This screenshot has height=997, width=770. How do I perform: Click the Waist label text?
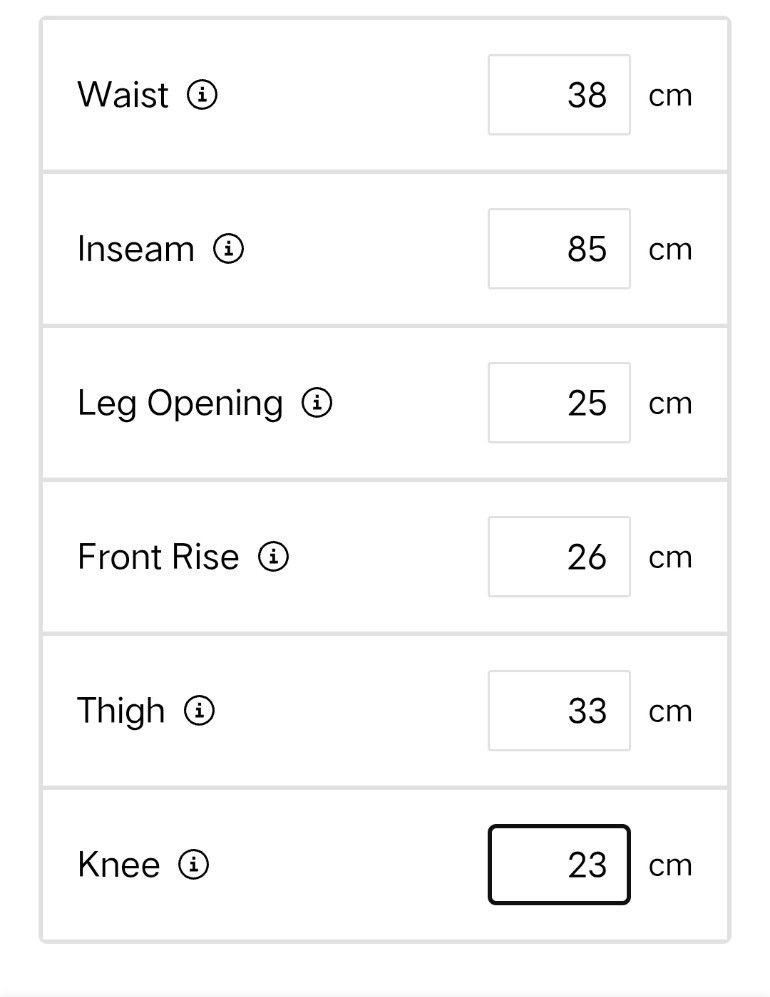(x=123, y=95)
